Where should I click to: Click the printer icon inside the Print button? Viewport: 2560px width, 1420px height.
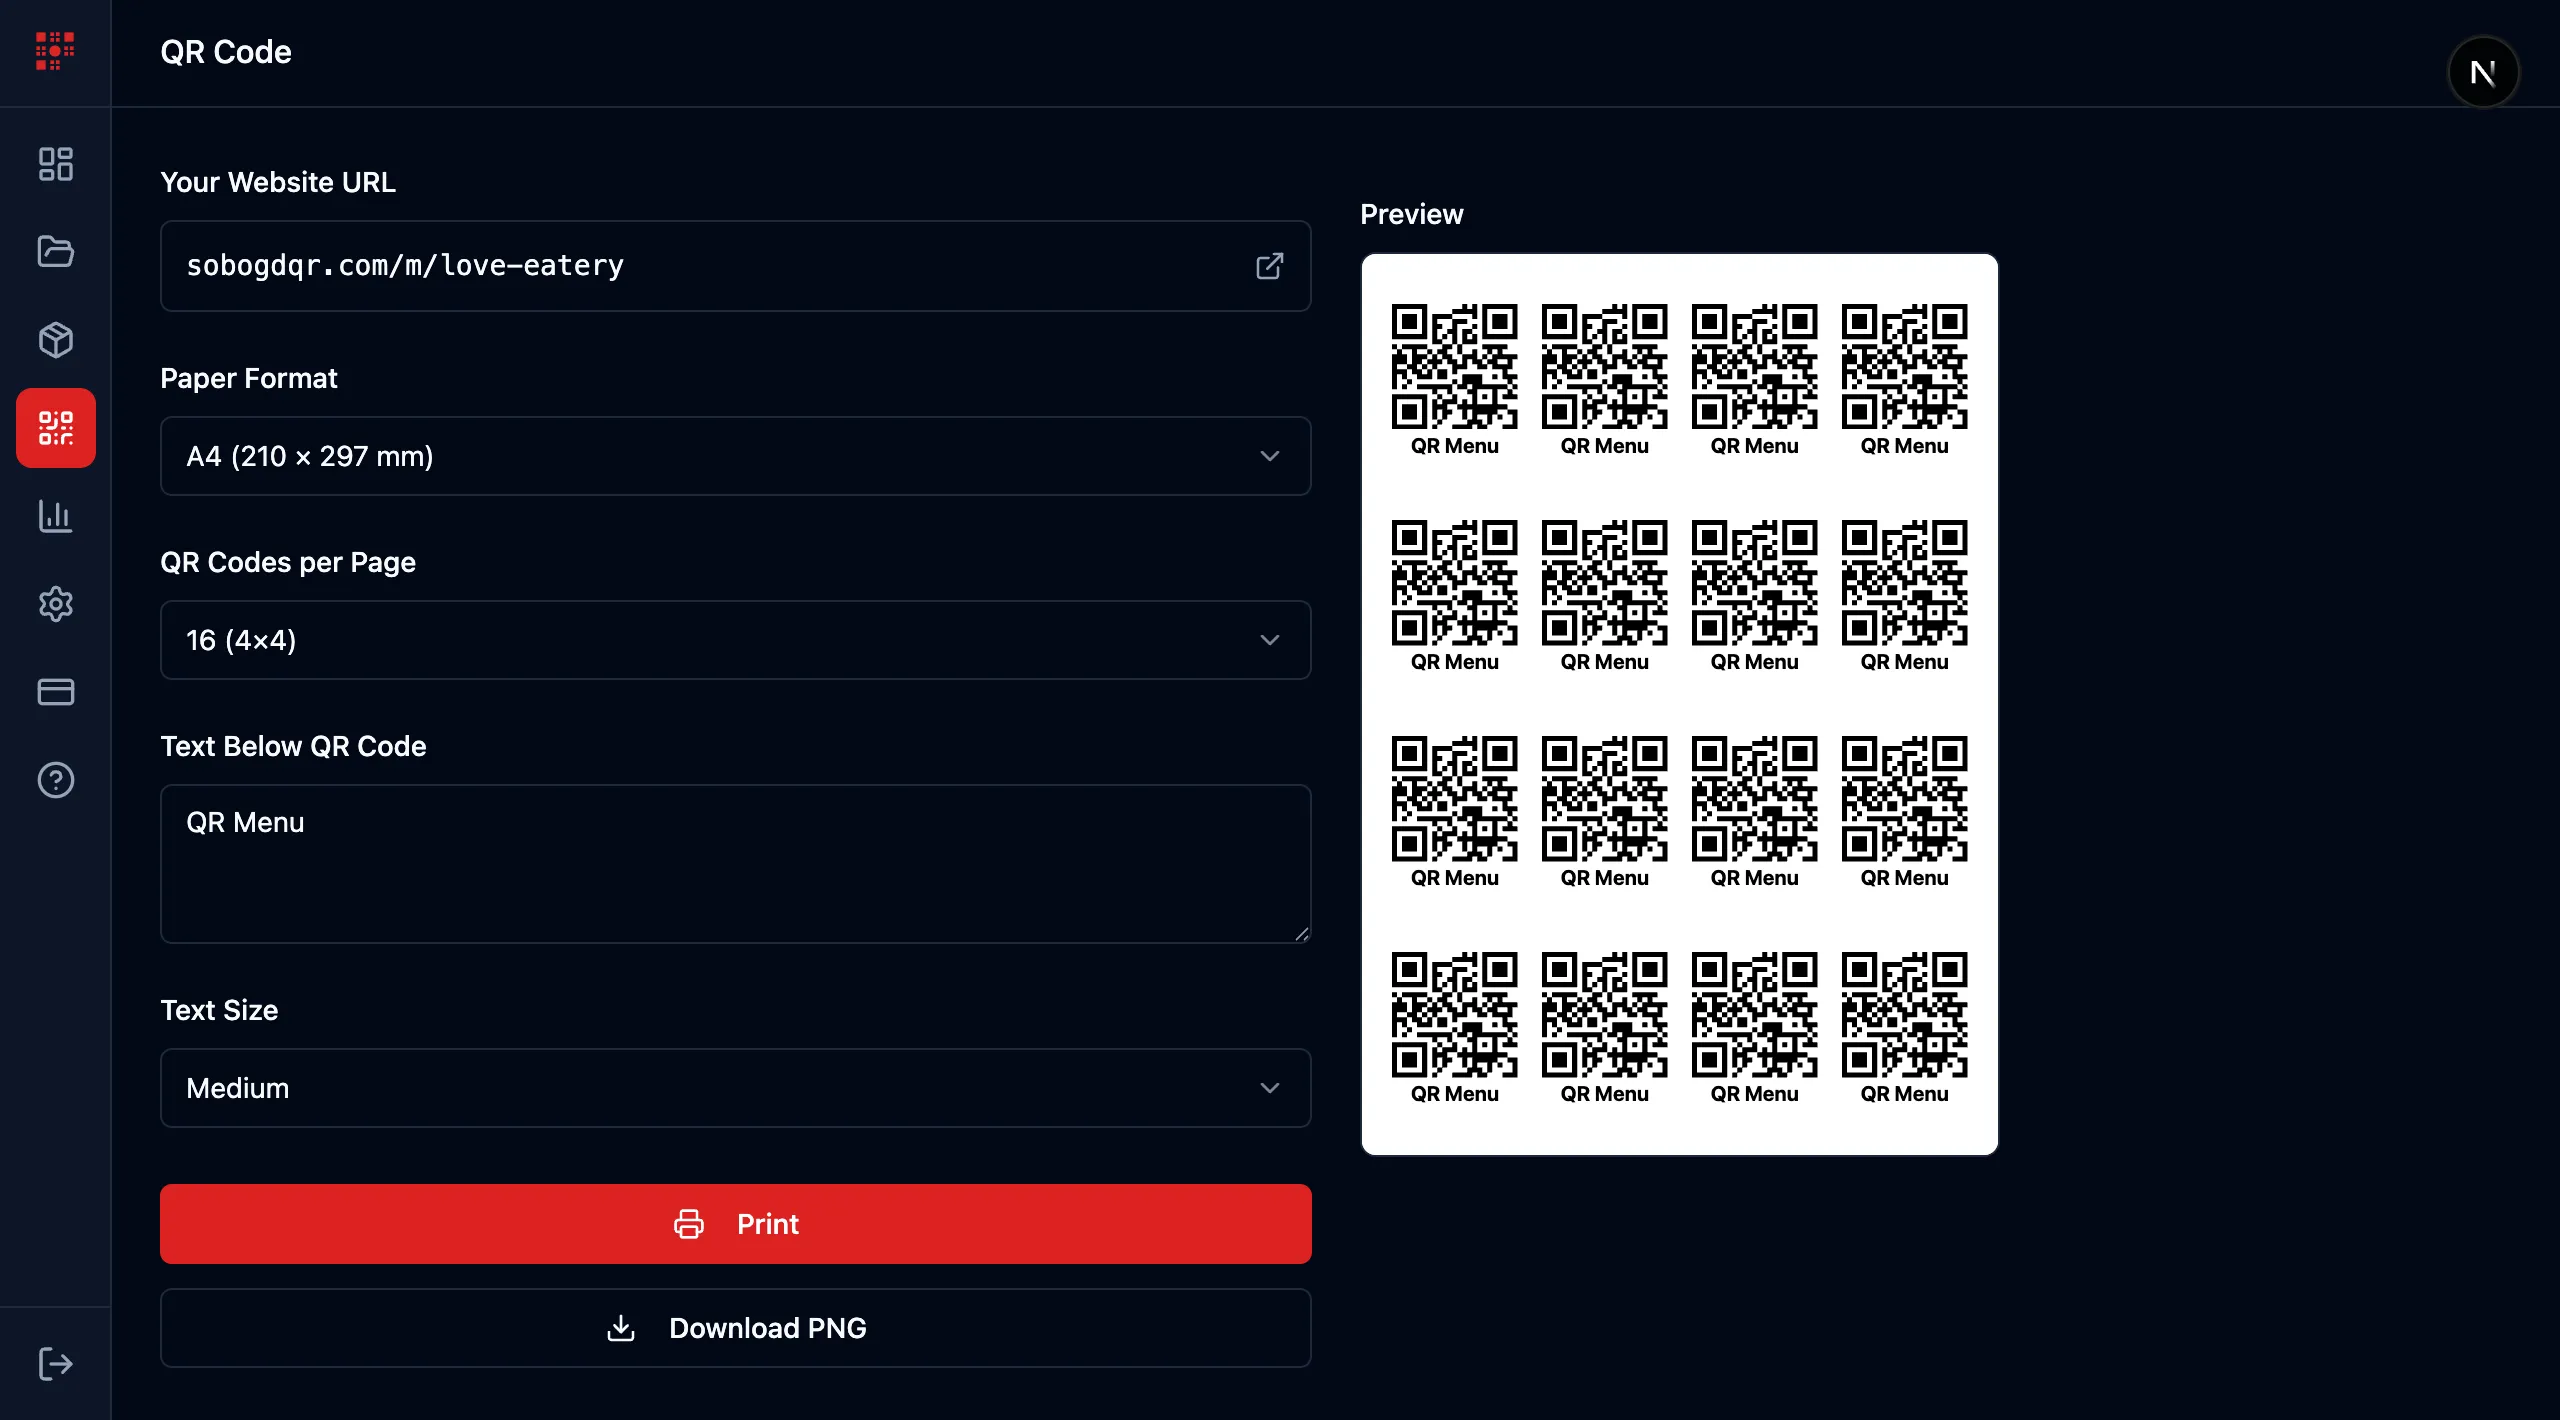(x=689, y=1223)
